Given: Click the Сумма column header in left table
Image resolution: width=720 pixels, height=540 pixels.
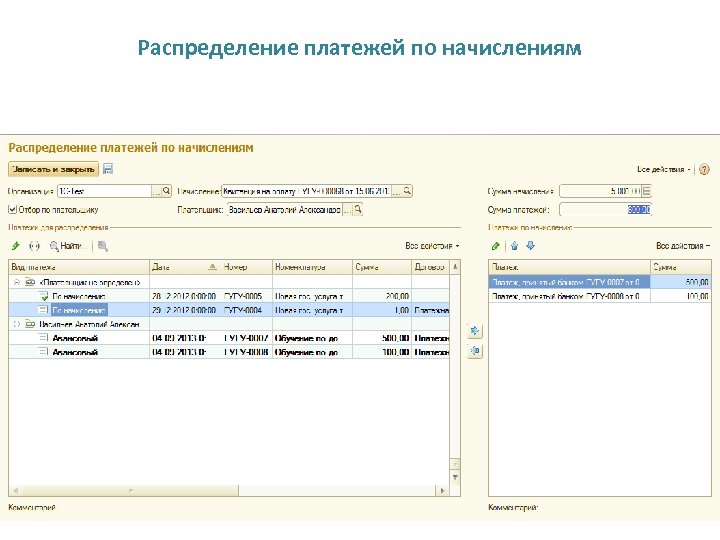Looking at the screenshot, I should pyautogui.click(x=382, y=267).
